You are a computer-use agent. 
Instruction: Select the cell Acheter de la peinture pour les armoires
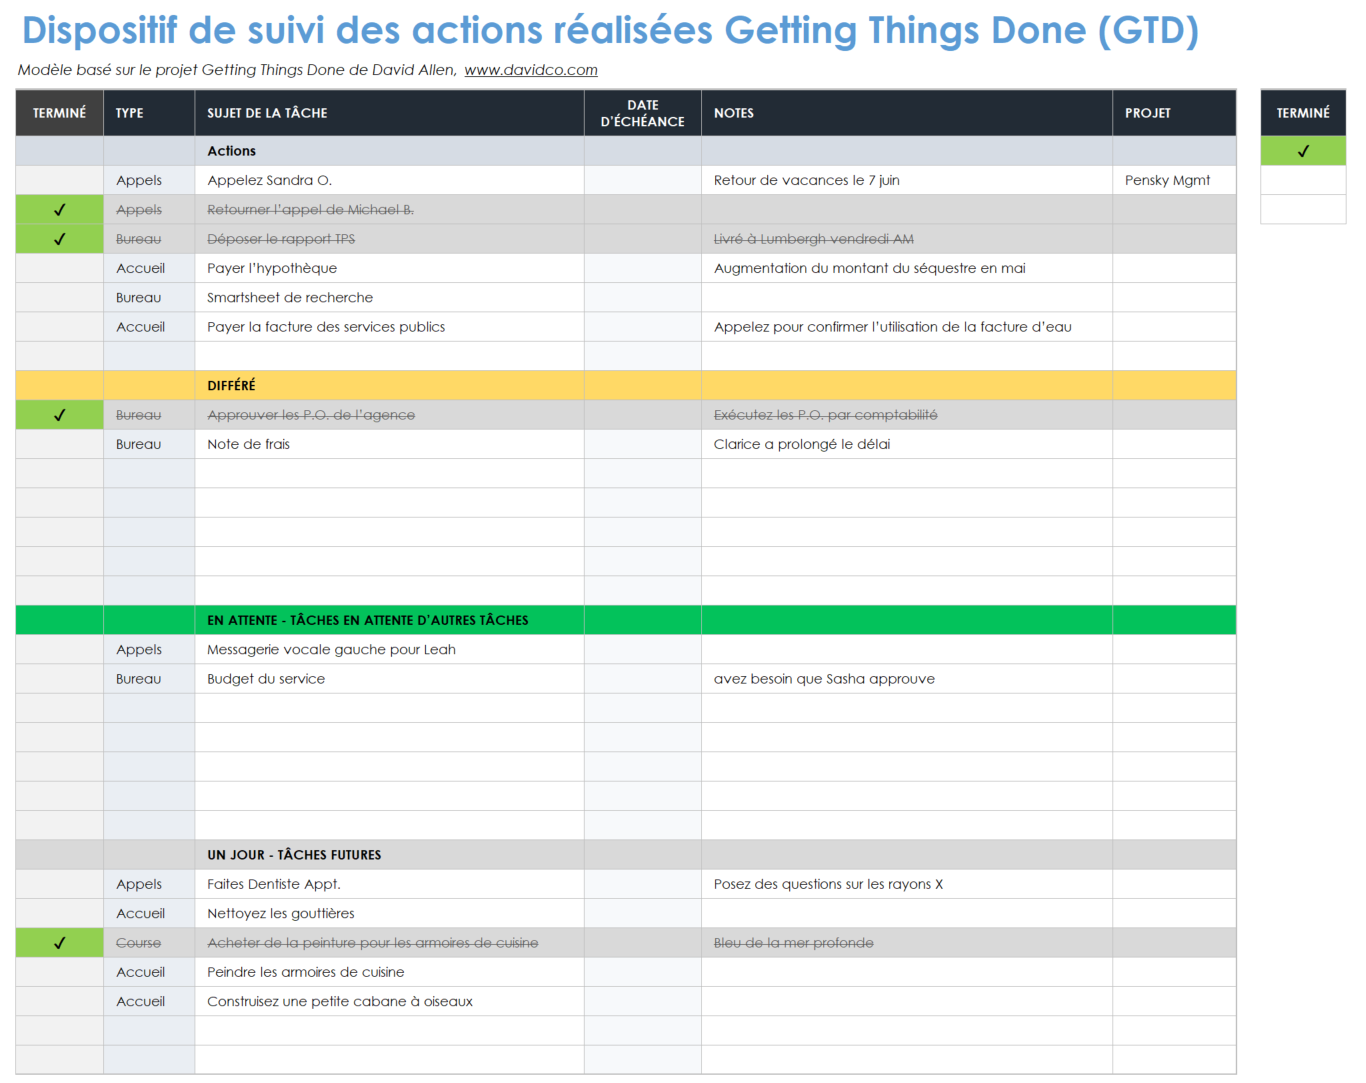click(389, 943)
